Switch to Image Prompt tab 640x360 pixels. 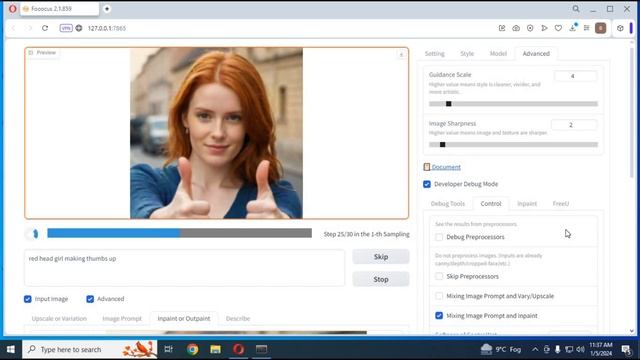[x=122, y=318]
